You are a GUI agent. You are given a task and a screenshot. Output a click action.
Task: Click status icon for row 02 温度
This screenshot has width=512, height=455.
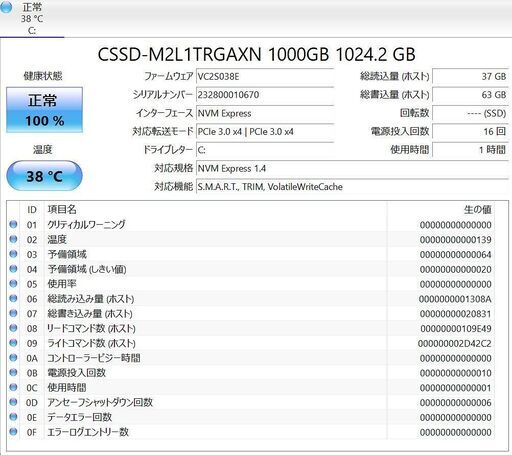coord(13,239)
